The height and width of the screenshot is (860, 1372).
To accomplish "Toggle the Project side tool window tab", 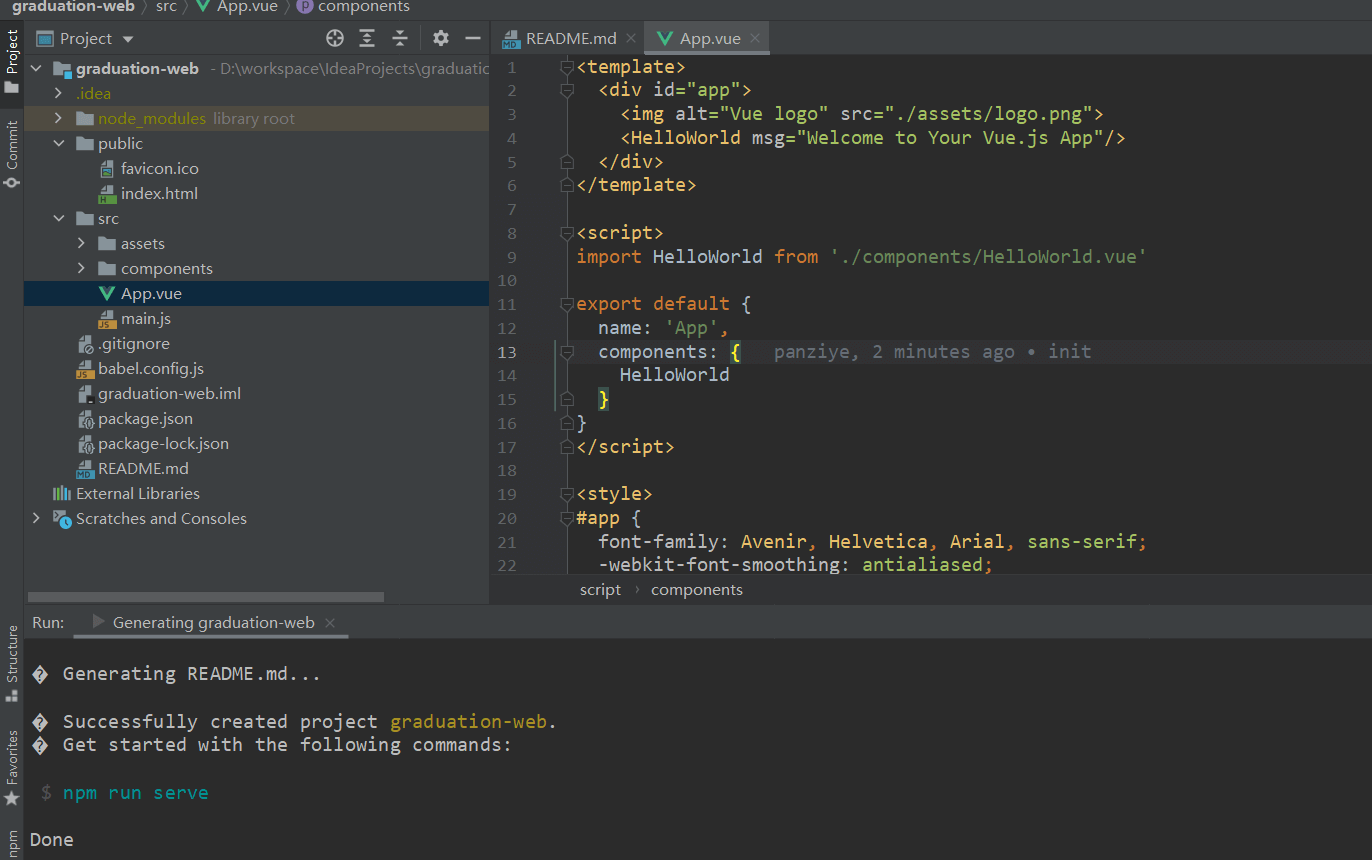I will pyautogui.click(x=12, y=62).
